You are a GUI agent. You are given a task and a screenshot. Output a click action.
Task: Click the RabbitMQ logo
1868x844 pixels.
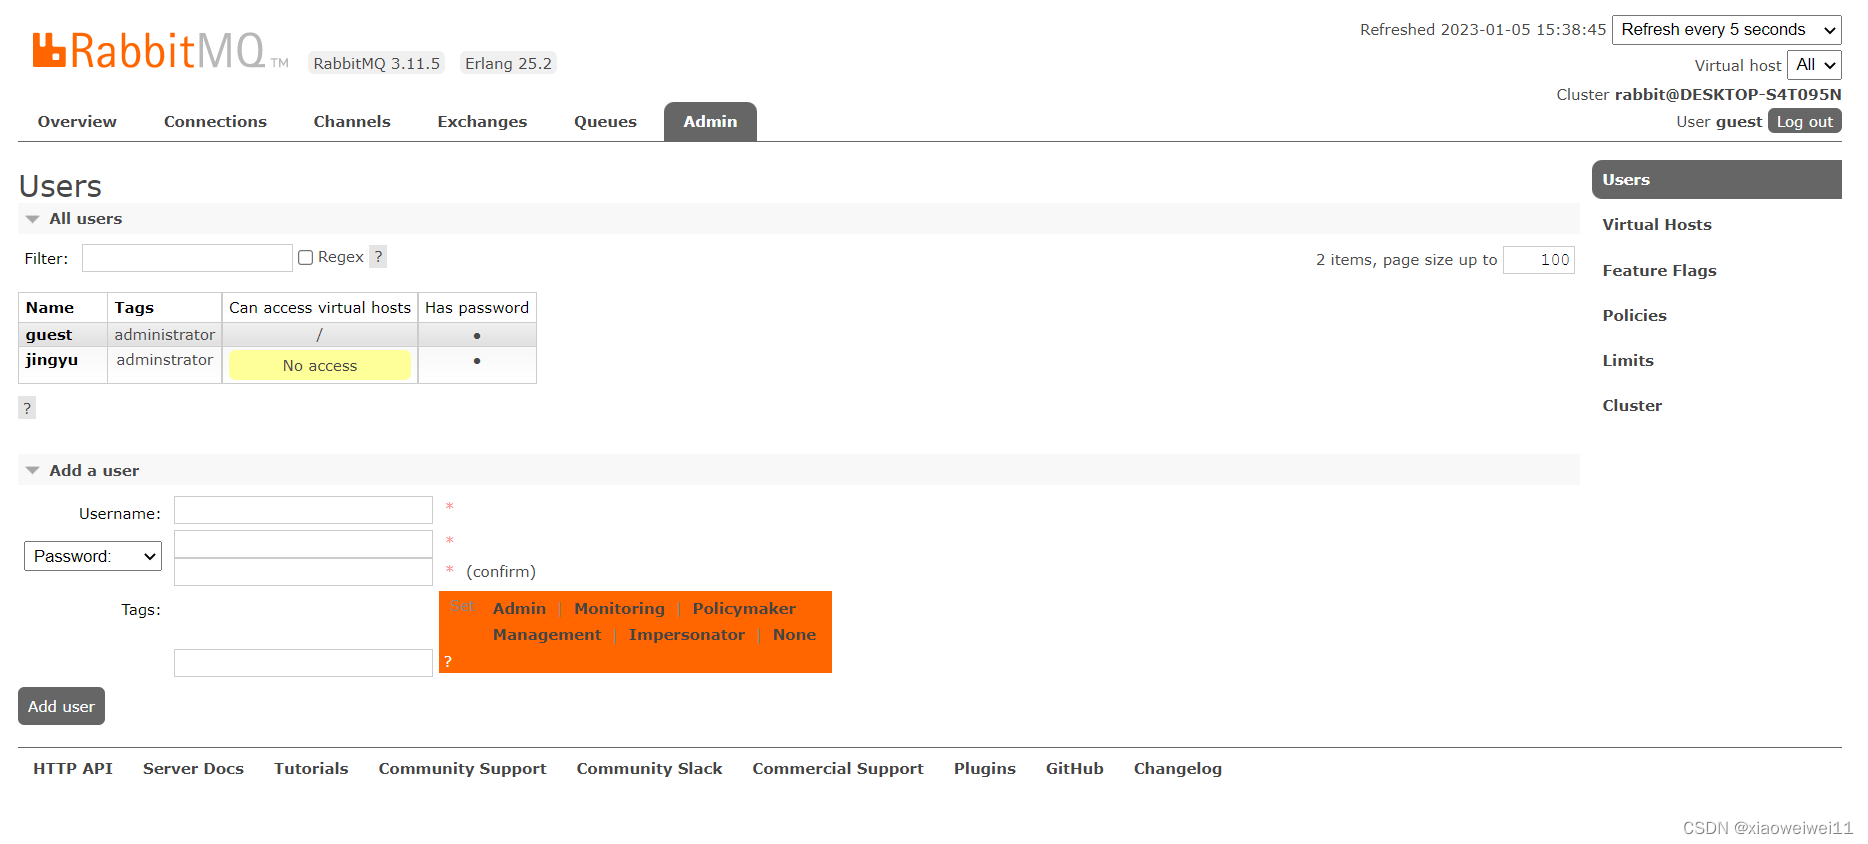(x=160, y=51)
